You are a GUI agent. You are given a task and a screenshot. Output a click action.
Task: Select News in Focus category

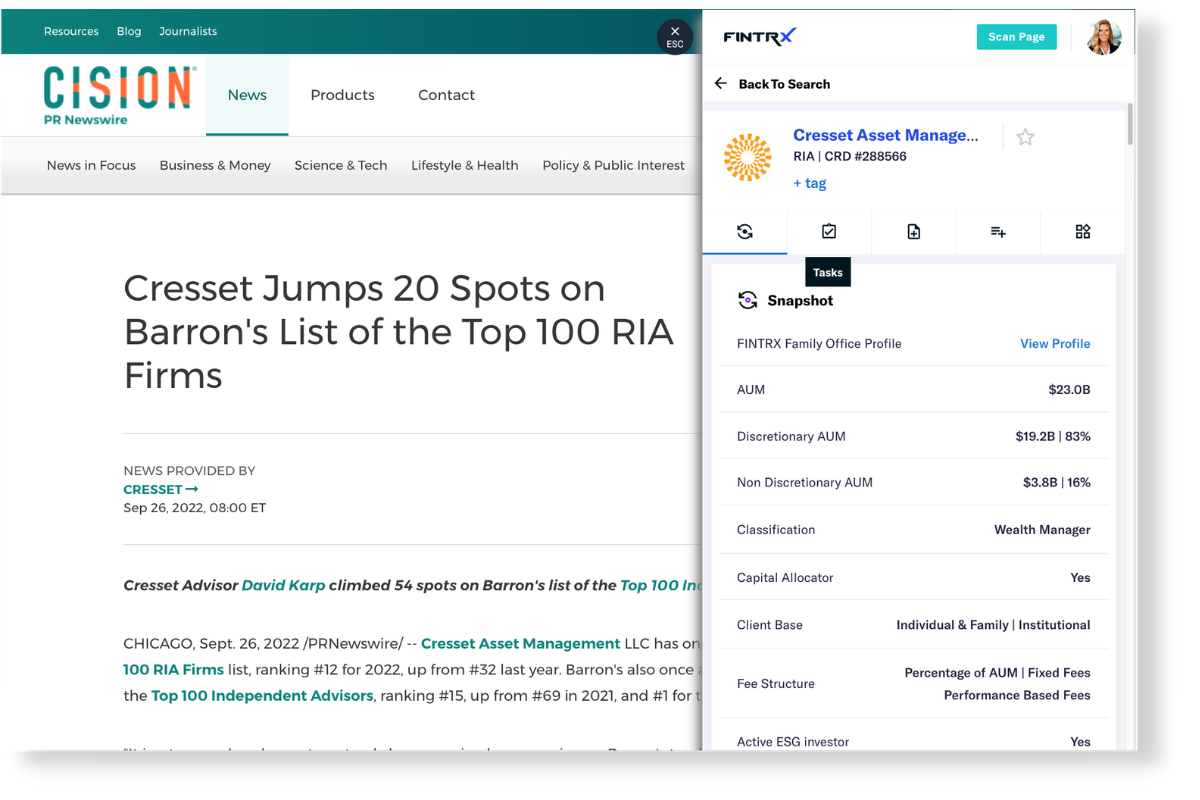pyautogui.click(x=91, y=165)
